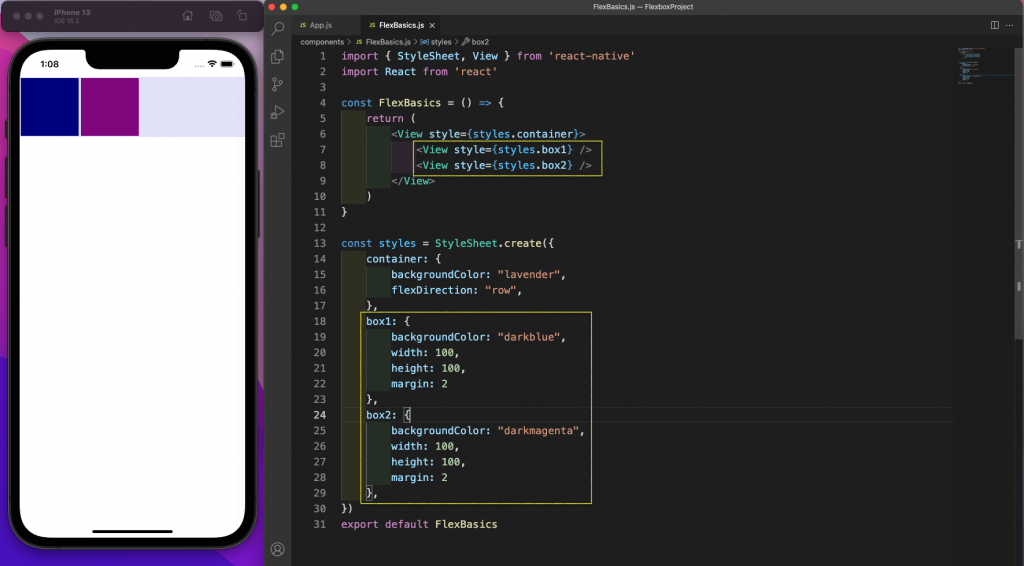
Task: Click the dark blue box in simulator
Action: 50,107
